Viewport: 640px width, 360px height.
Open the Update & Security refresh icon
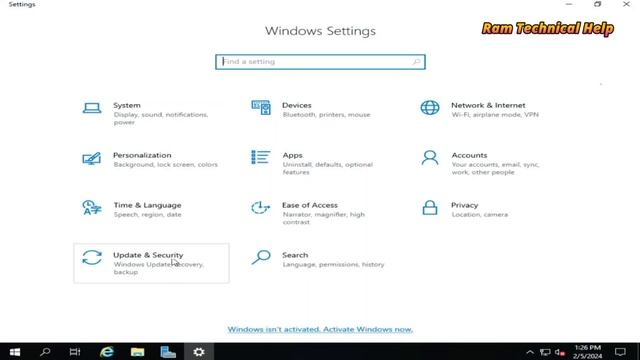(92, 258)
